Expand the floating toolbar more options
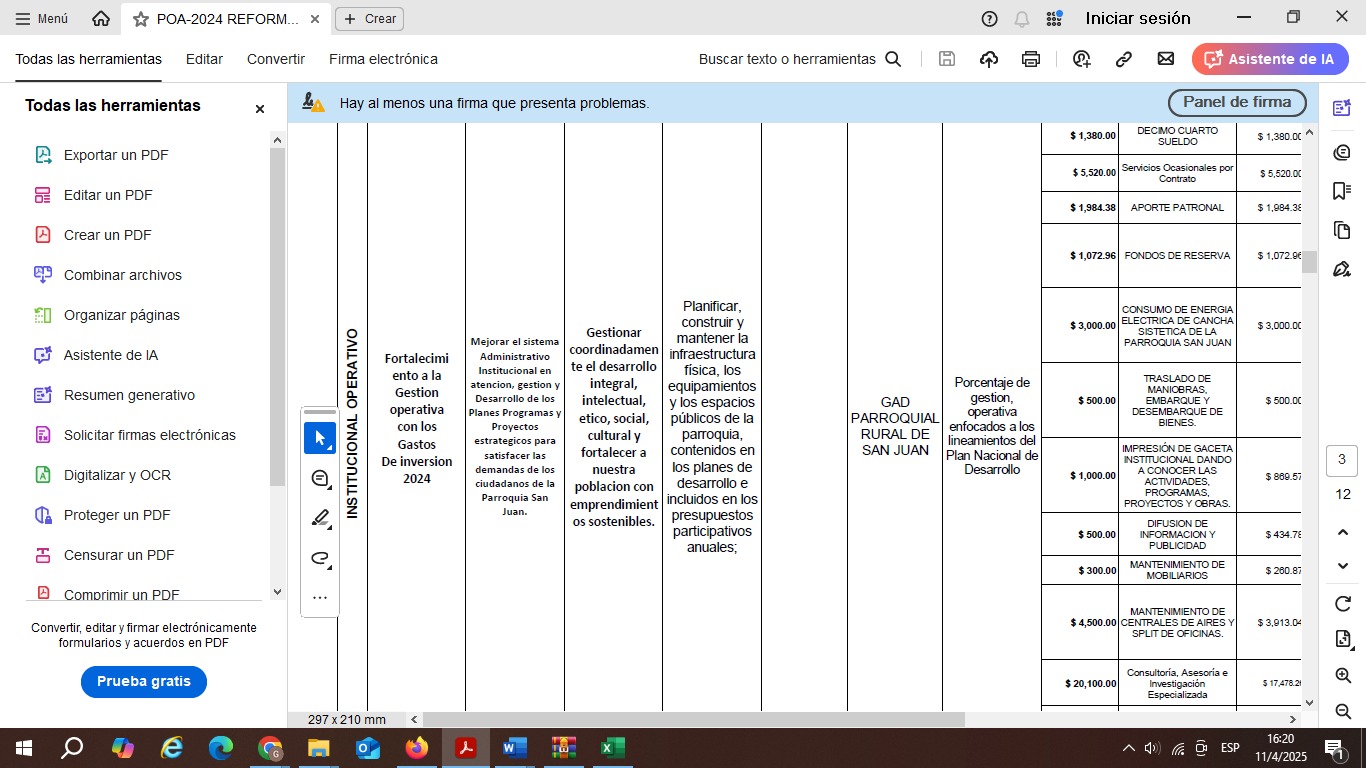Image resolution: width=1366 pixels, height=768 pixels. pyautogui.click(x=320, y=598)
